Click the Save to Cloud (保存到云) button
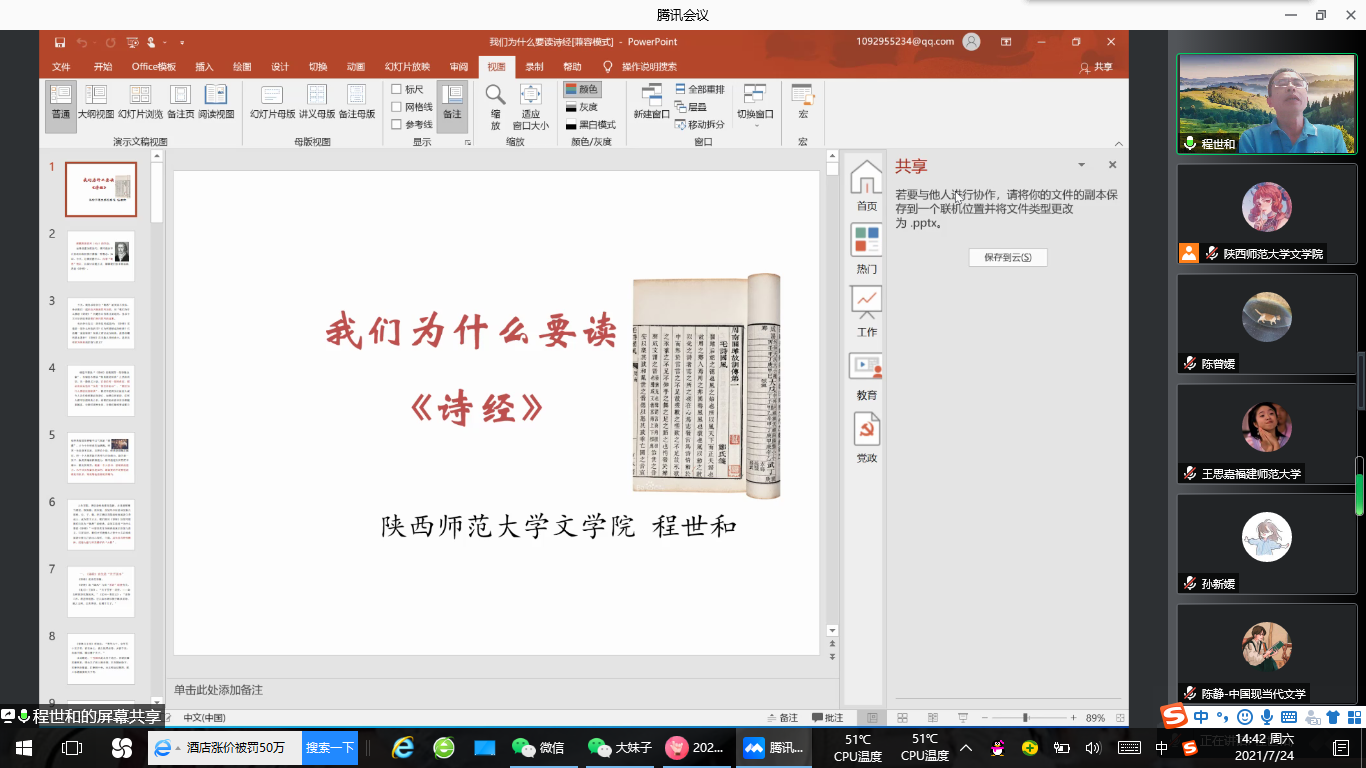 coord(1007,257)
